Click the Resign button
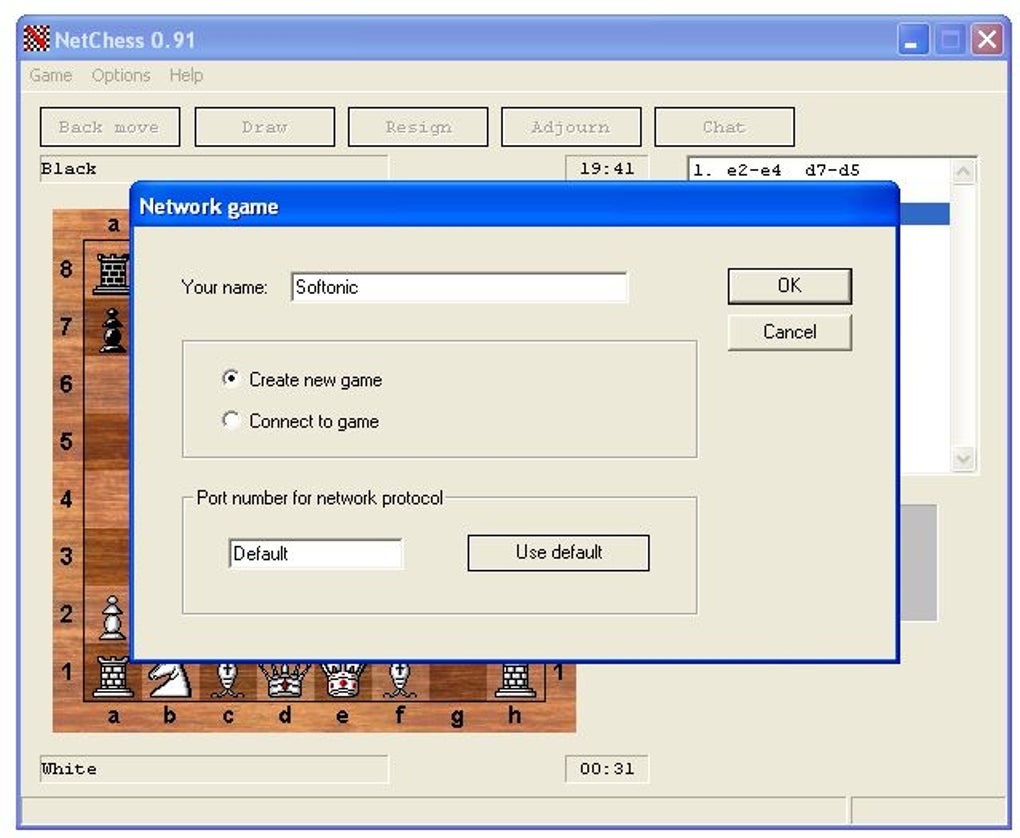Image resolution: width=1020 pixels, height=838 pixels. point(418,127)
